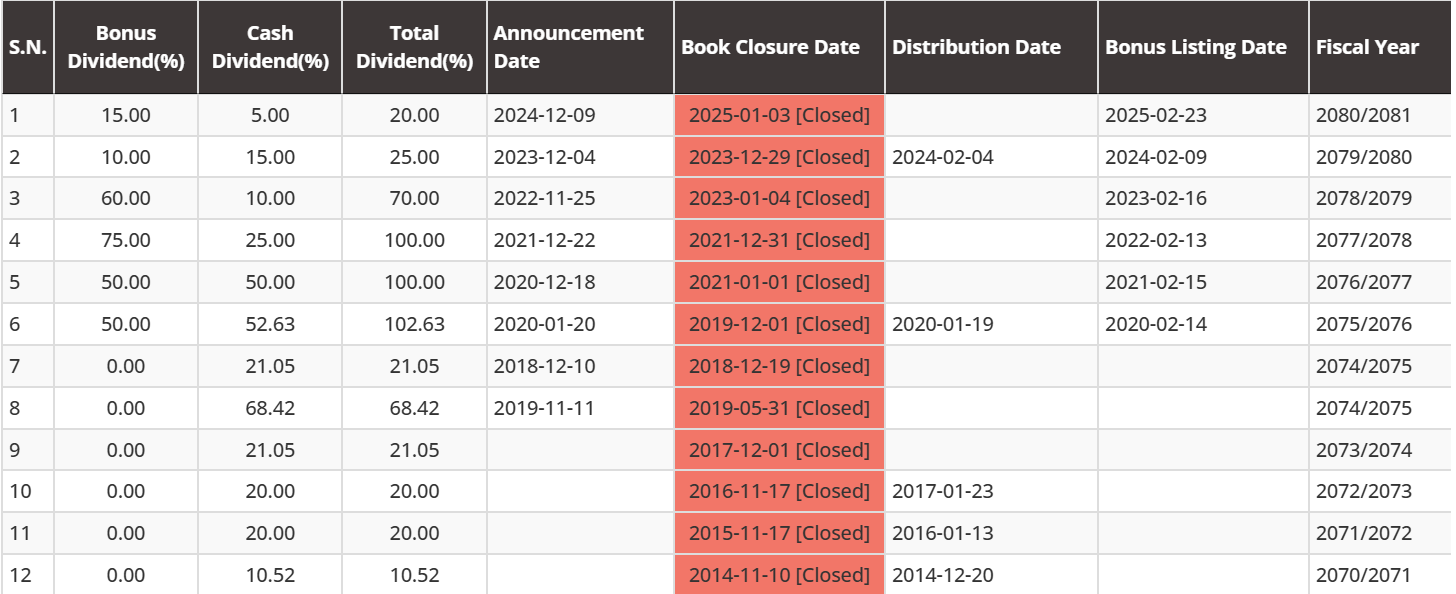The width and height of the screenshot is (1456, 594).
Task: Sort by Bonus Dividend(%) column header
Action: tap(126, 47)
